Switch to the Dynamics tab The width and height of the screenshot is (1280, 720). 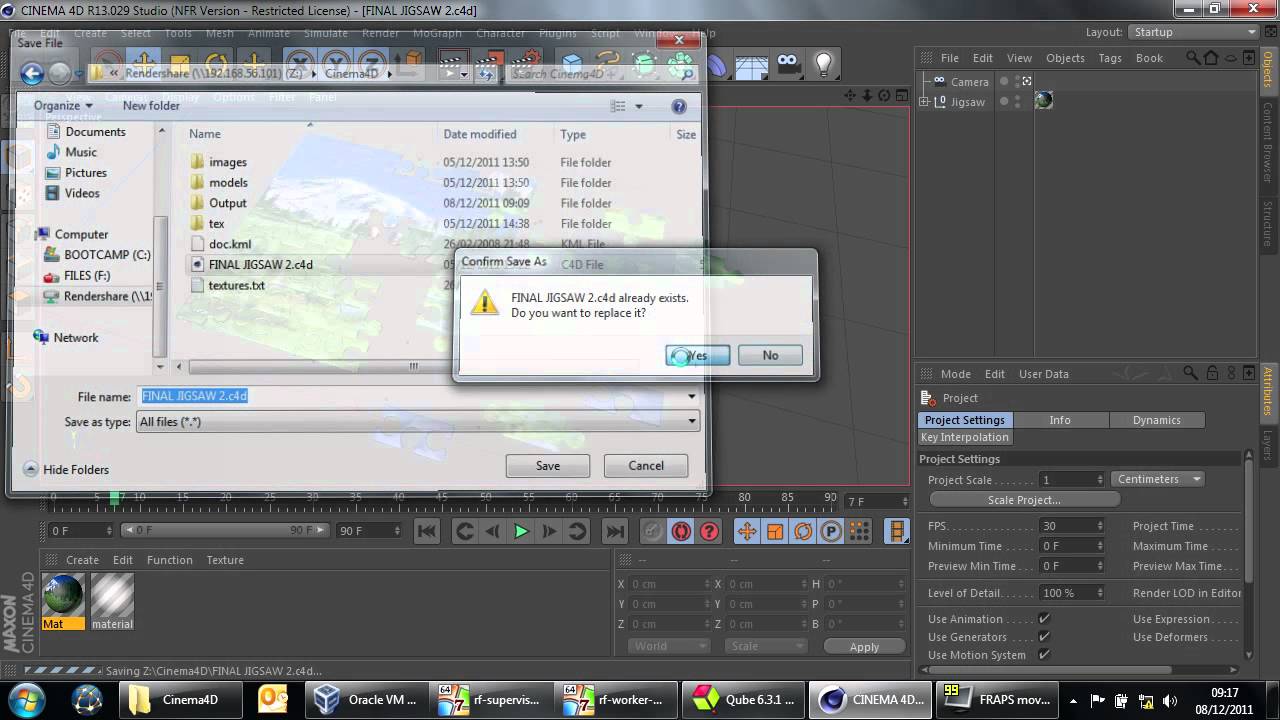1157,420
